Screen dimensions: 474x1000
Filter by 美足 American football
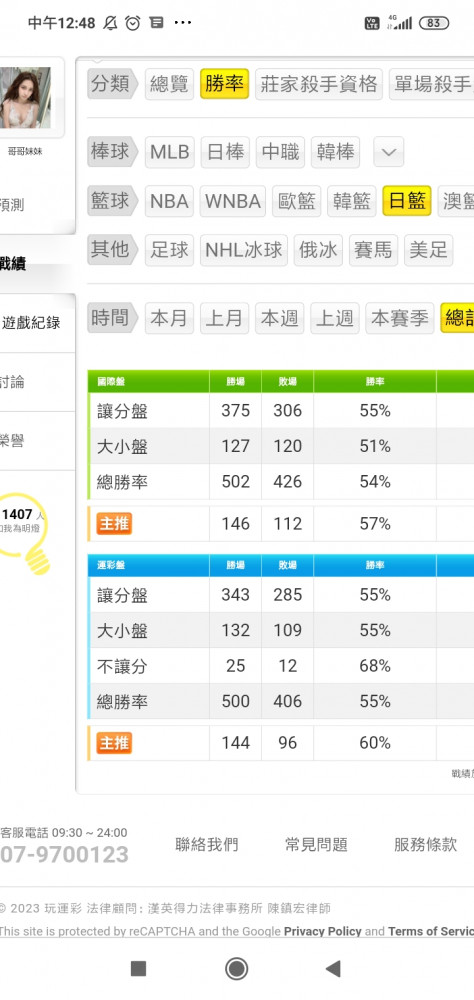(429, 250)
